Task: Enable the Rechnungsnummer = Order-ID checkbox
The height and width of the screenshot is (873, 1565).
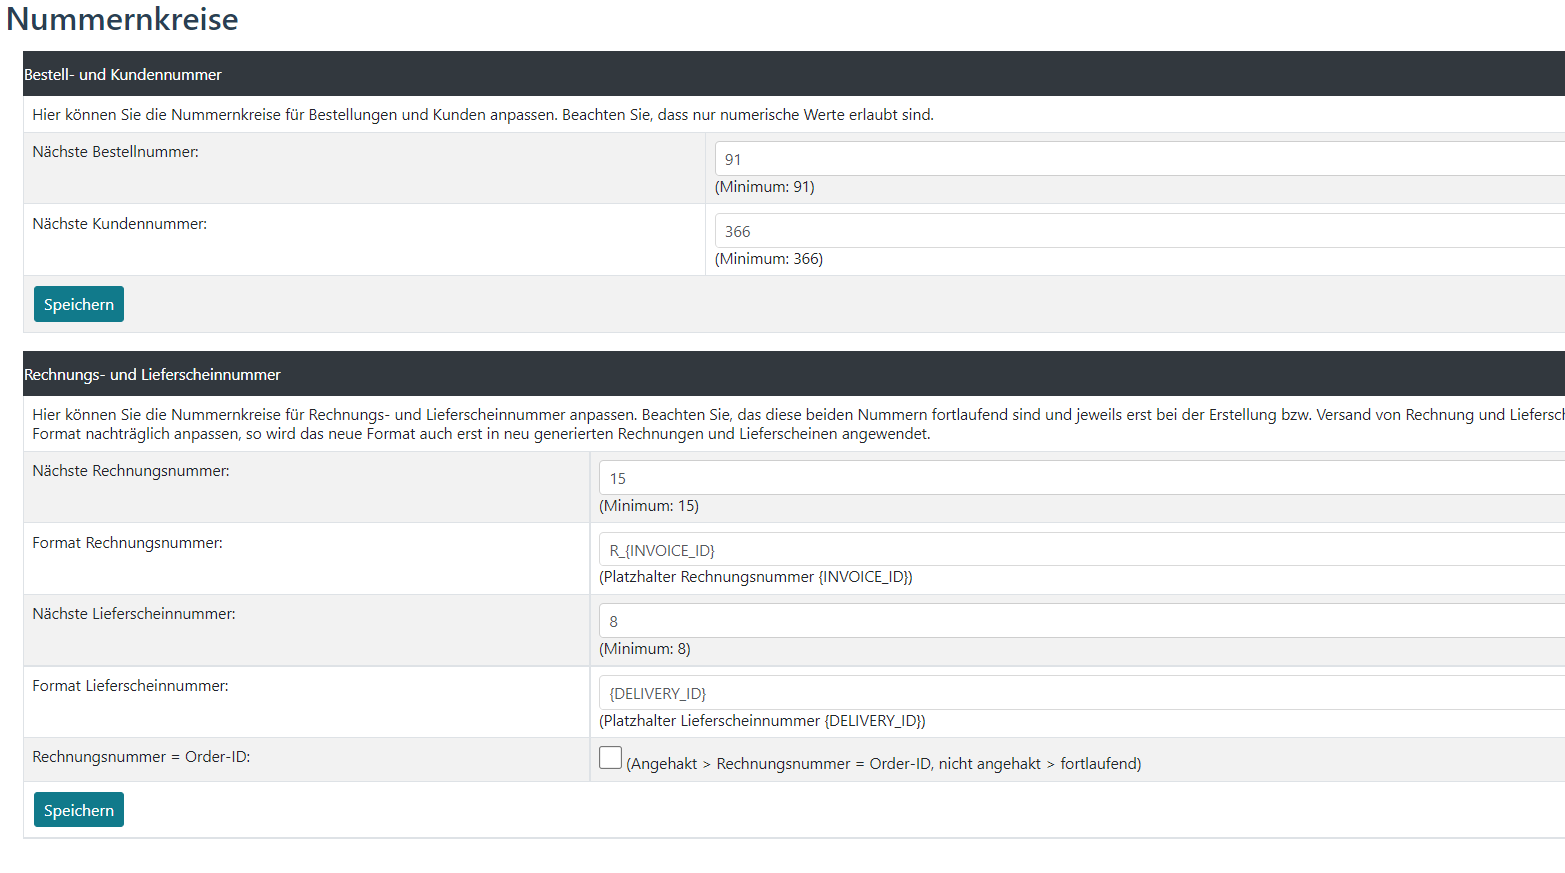Action: (x=610, y=758)
